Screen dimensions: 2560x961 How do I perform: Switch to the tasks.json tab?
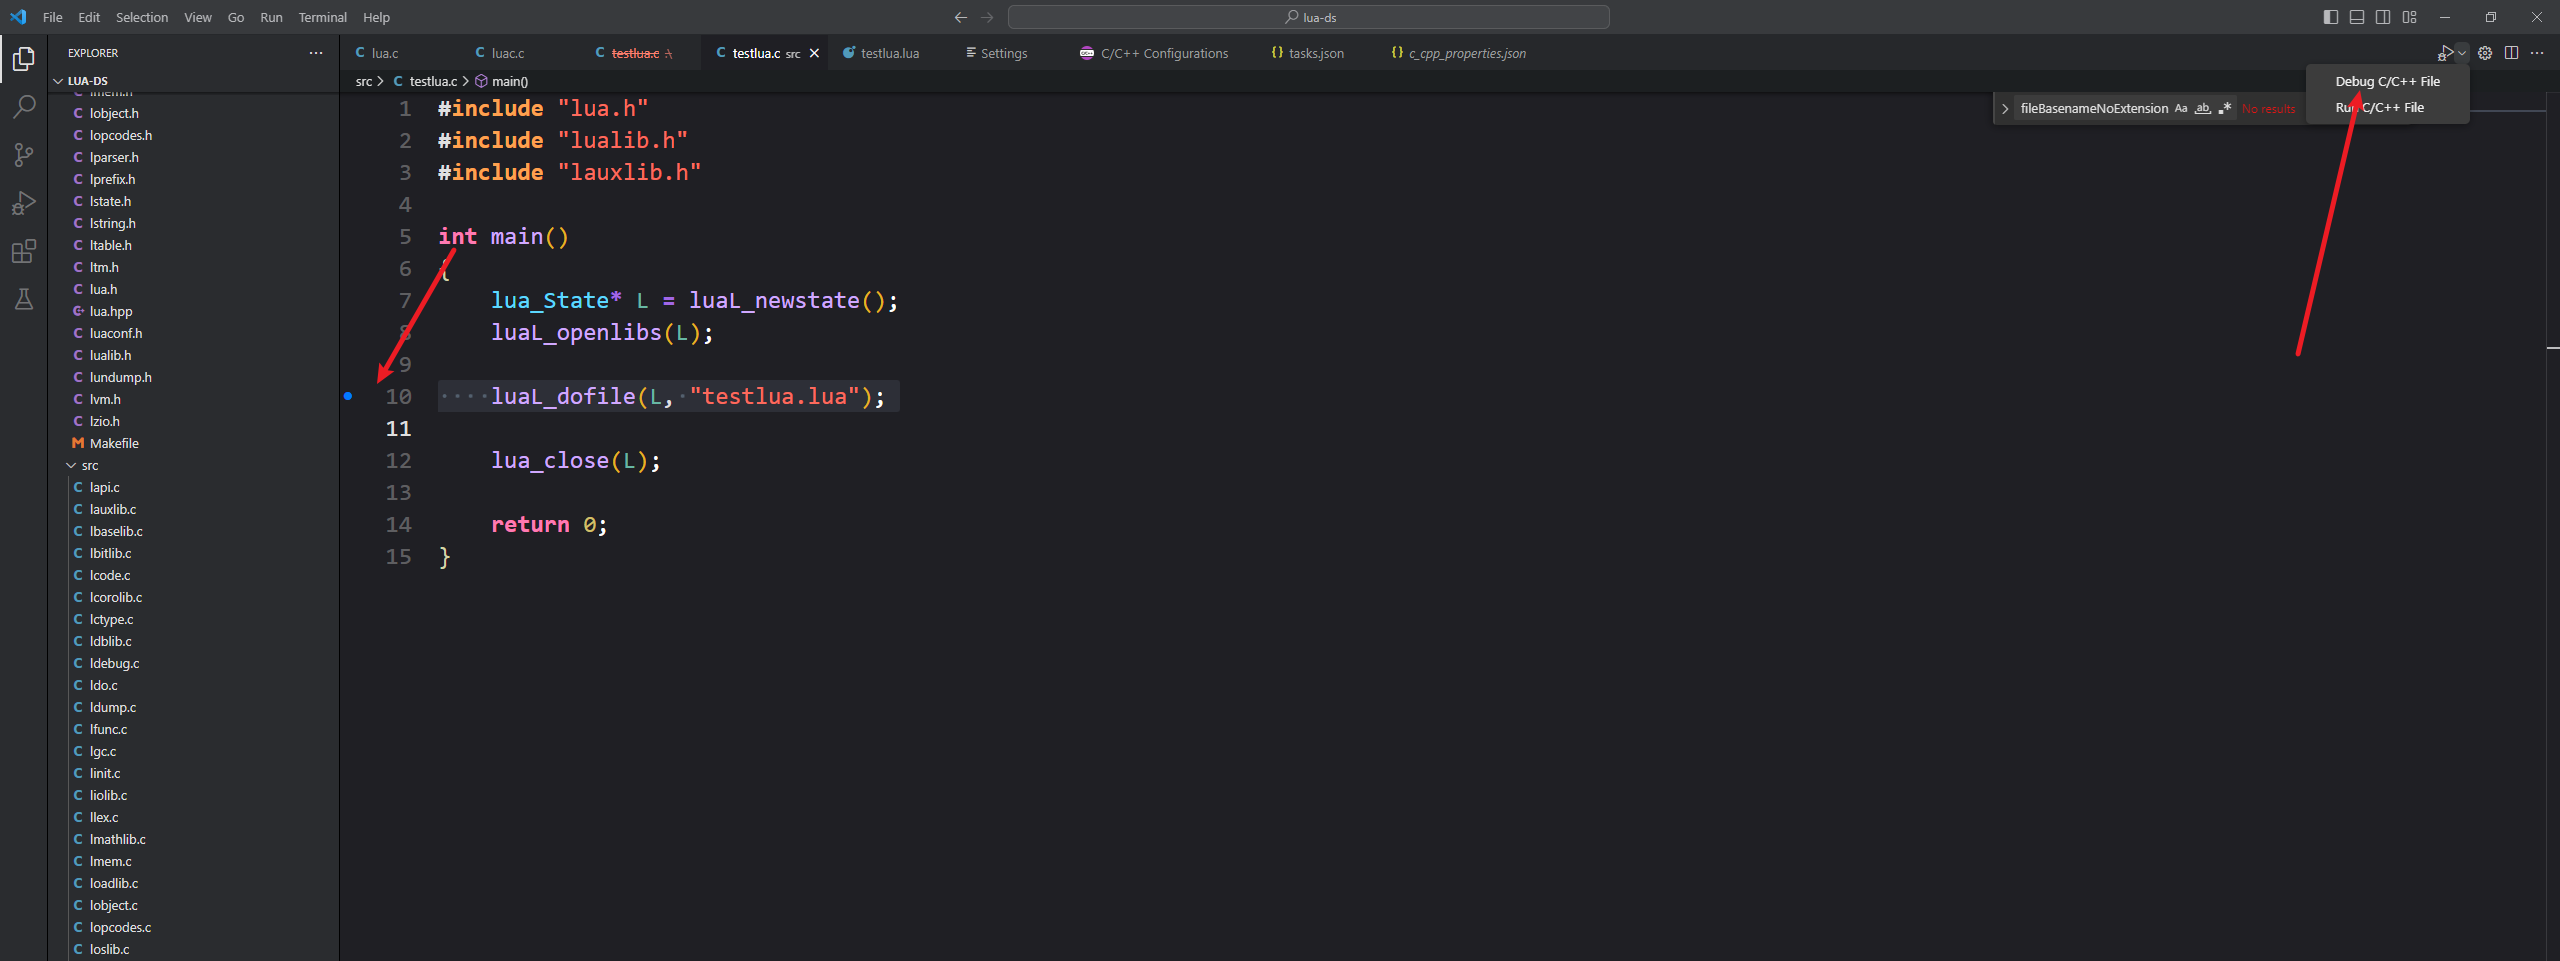tap(1308, 53)
